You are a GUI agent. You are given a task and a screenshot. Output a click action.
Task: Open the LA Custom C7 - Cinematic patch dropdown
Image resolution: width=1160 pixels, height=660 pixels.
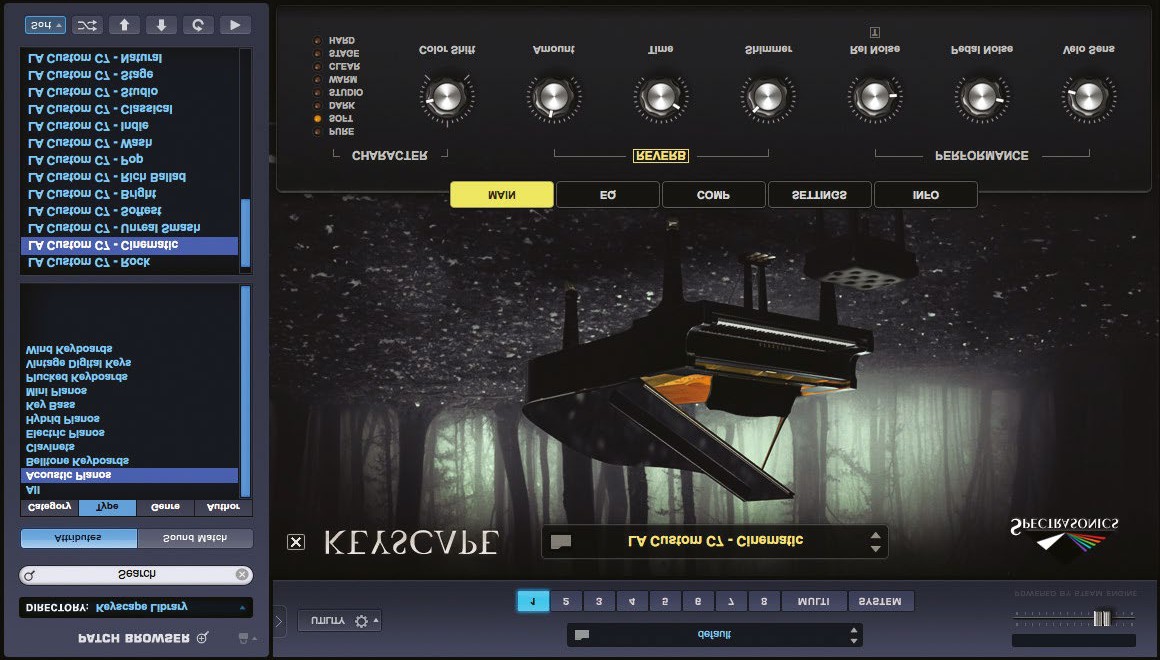(x=715, y=542)
